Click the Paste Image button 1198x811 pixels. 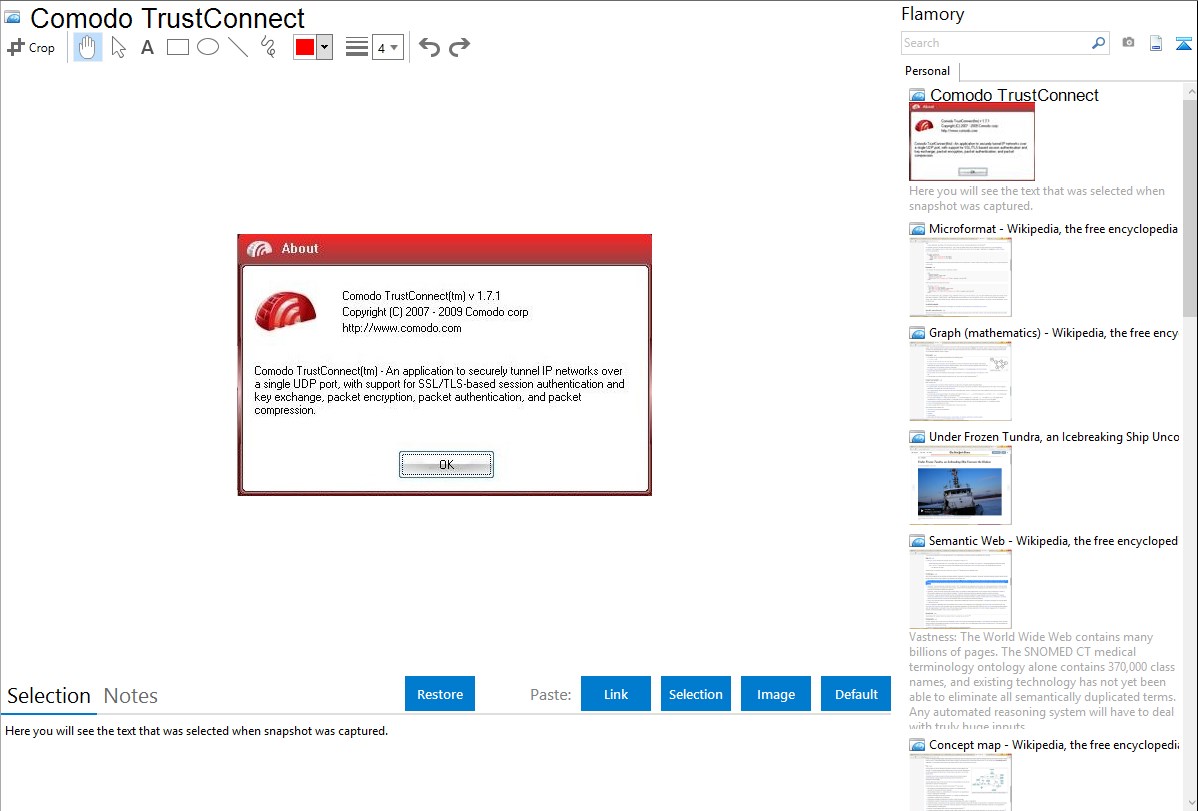(775, 694)
